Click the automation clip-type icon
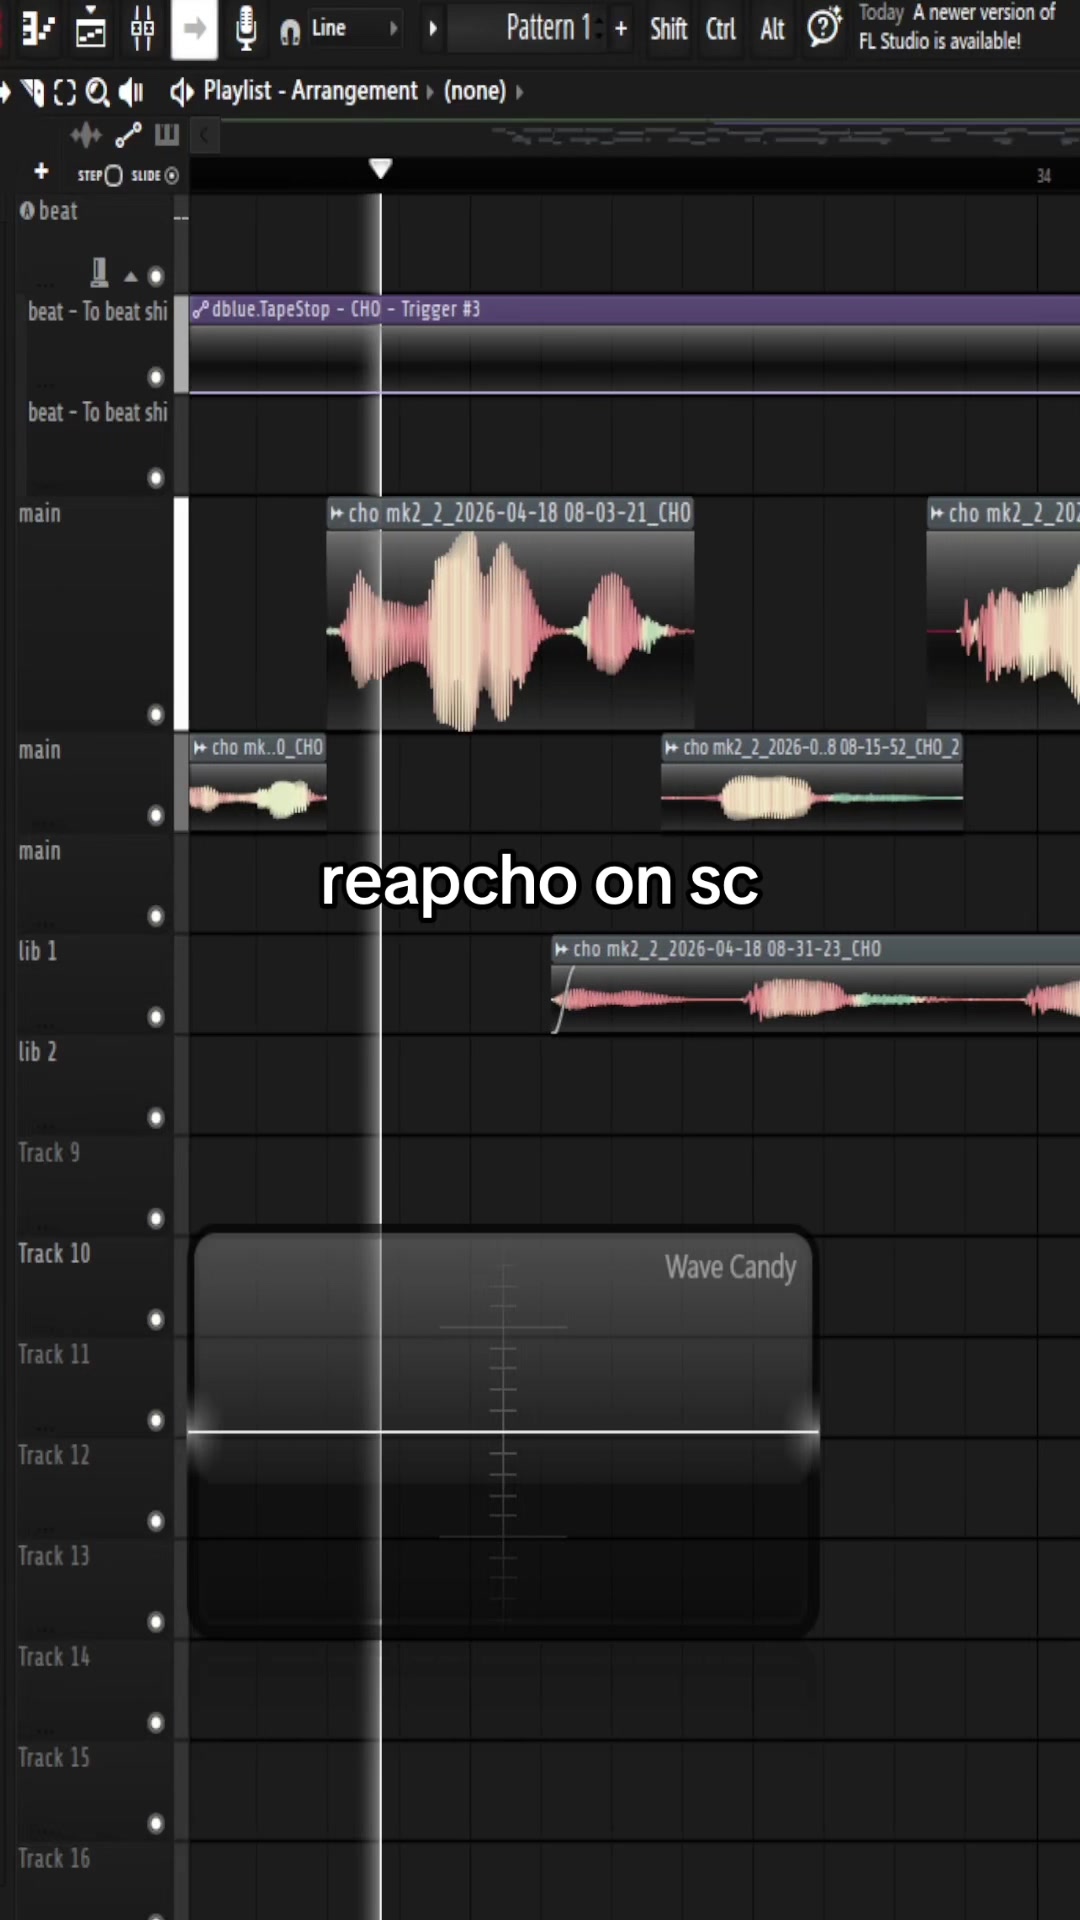Image resolution: width=1080 pixels, height=1920 pixels. tap(128, 134)
